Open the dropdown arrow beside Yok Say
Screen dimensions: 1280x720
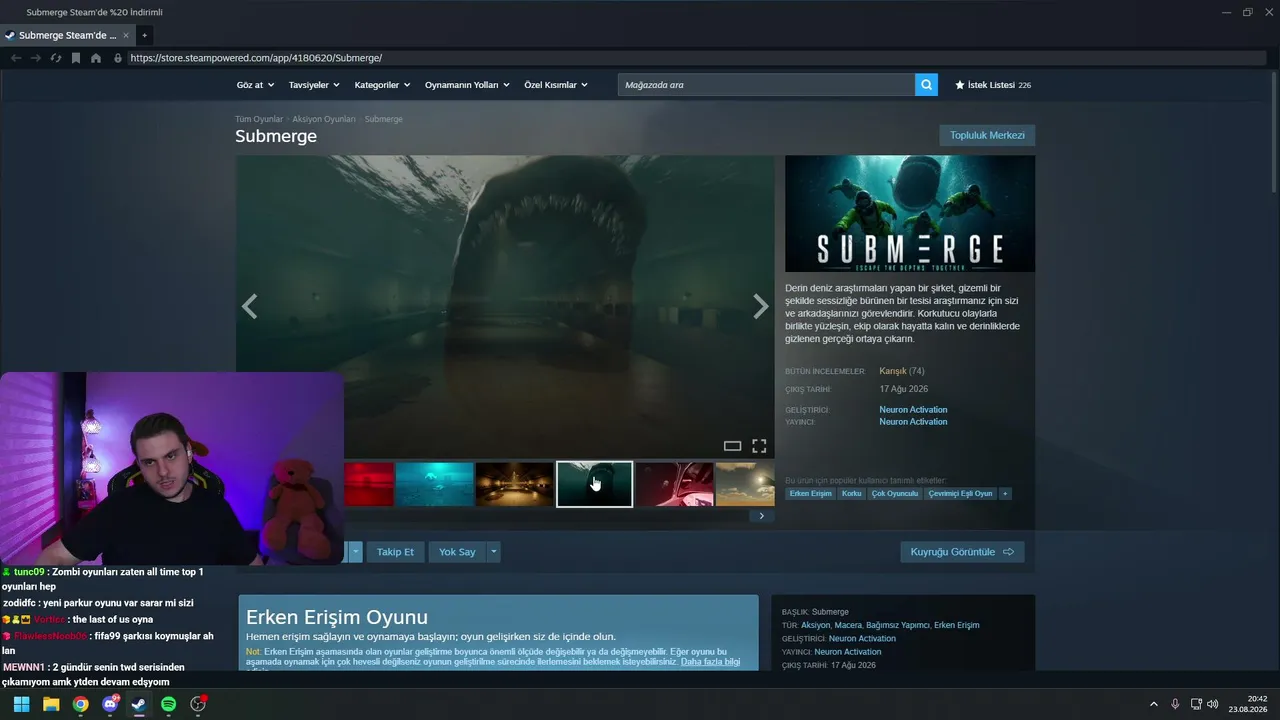tap(493, 552)
